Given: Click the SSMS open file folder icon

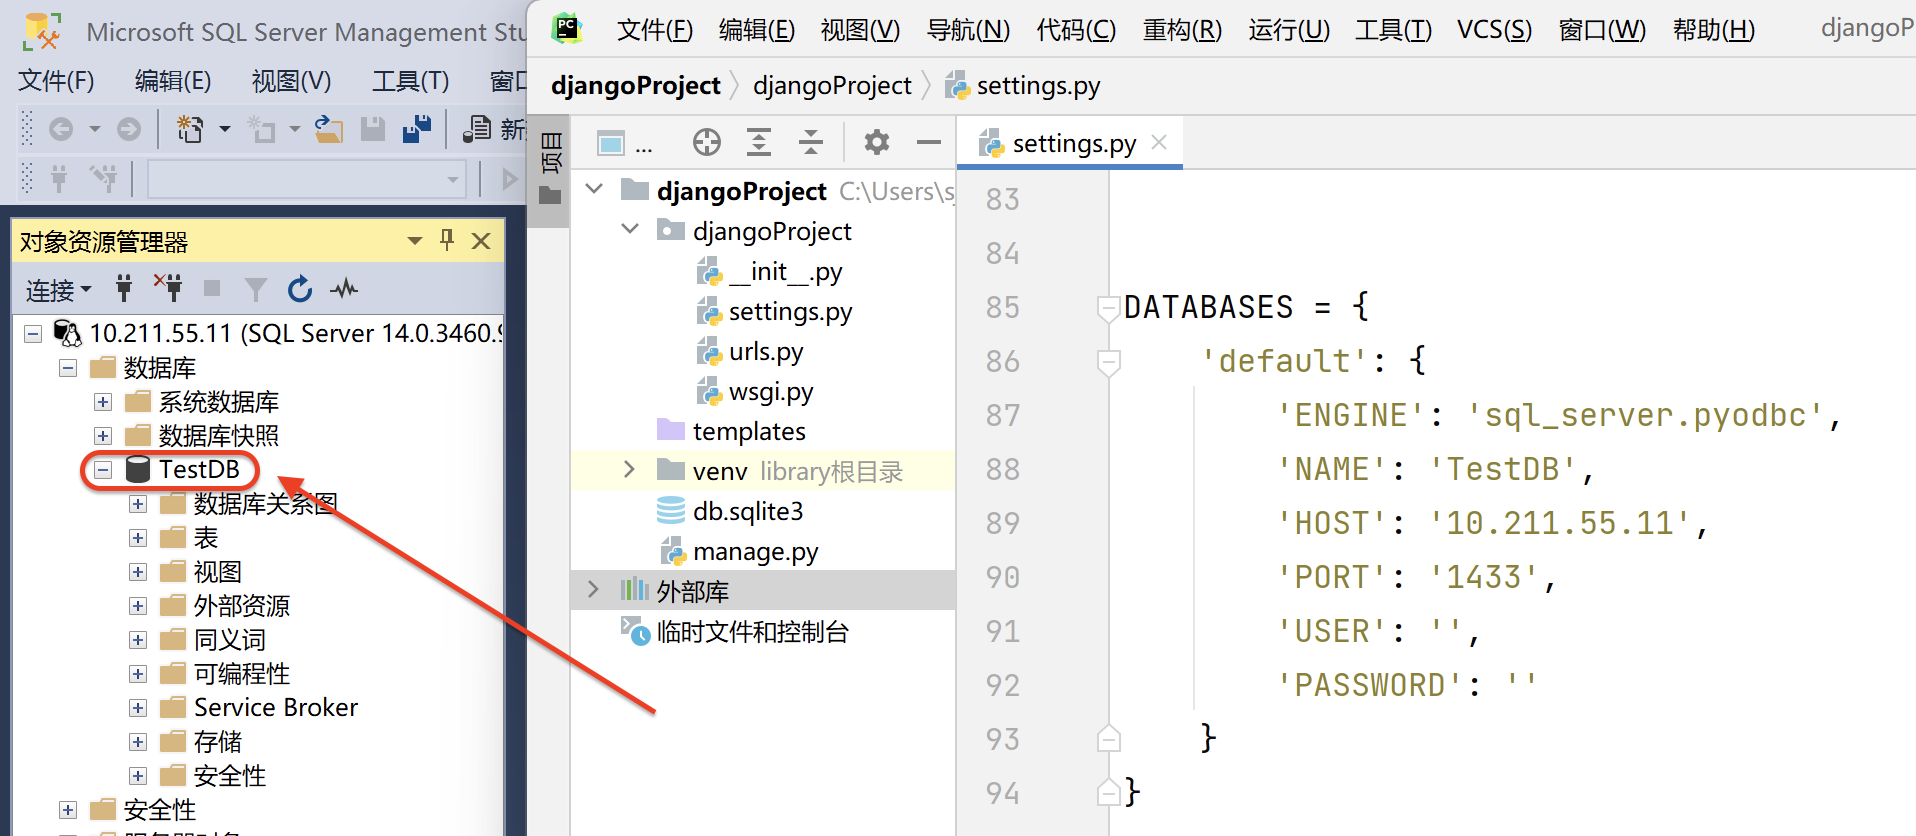Looking at the screenshot, I should point(329,129).
